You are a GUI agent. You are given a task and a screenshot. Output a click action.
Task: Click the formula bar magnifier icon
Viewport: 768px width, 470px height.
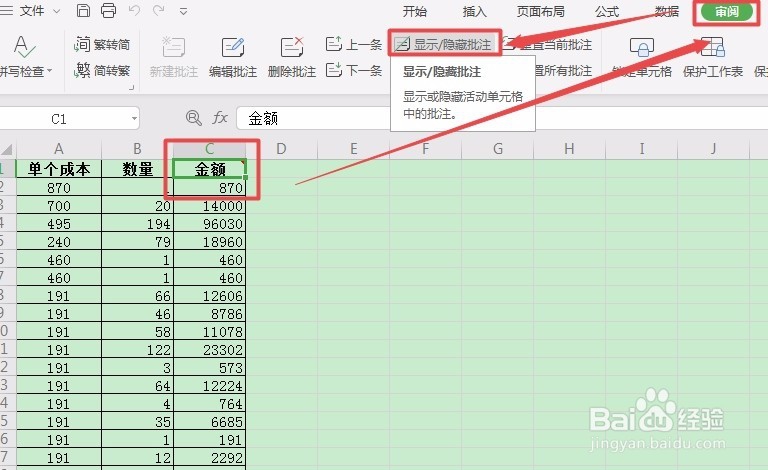coord(194,118)
